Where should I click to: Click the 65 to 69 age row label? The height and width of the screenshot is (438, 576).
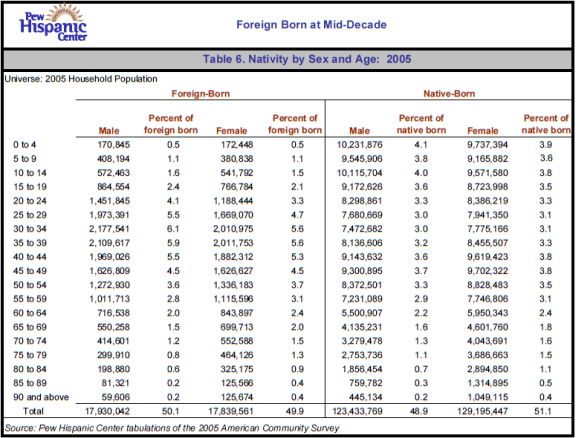pyautogui.click(x=30, y=327)
